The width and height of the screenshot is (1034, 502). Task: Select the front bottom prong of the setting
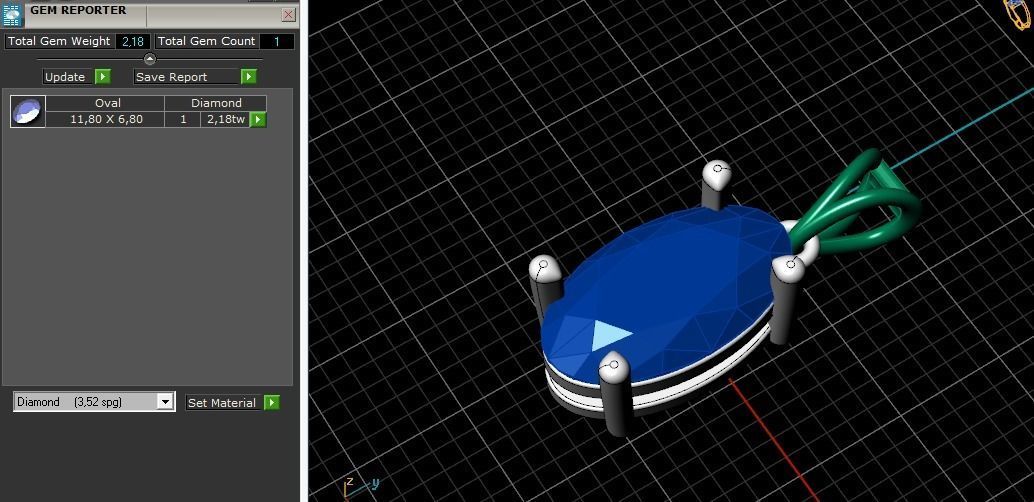click(x=614, y=394)
